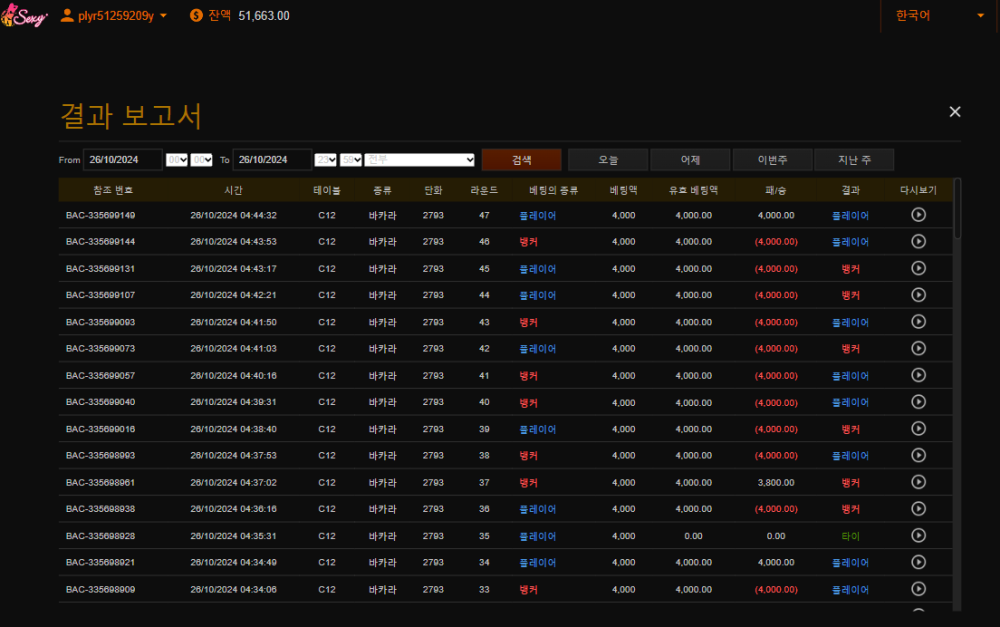Open the To minute dropdown
Screen dimensions: 1000x627
351,160
